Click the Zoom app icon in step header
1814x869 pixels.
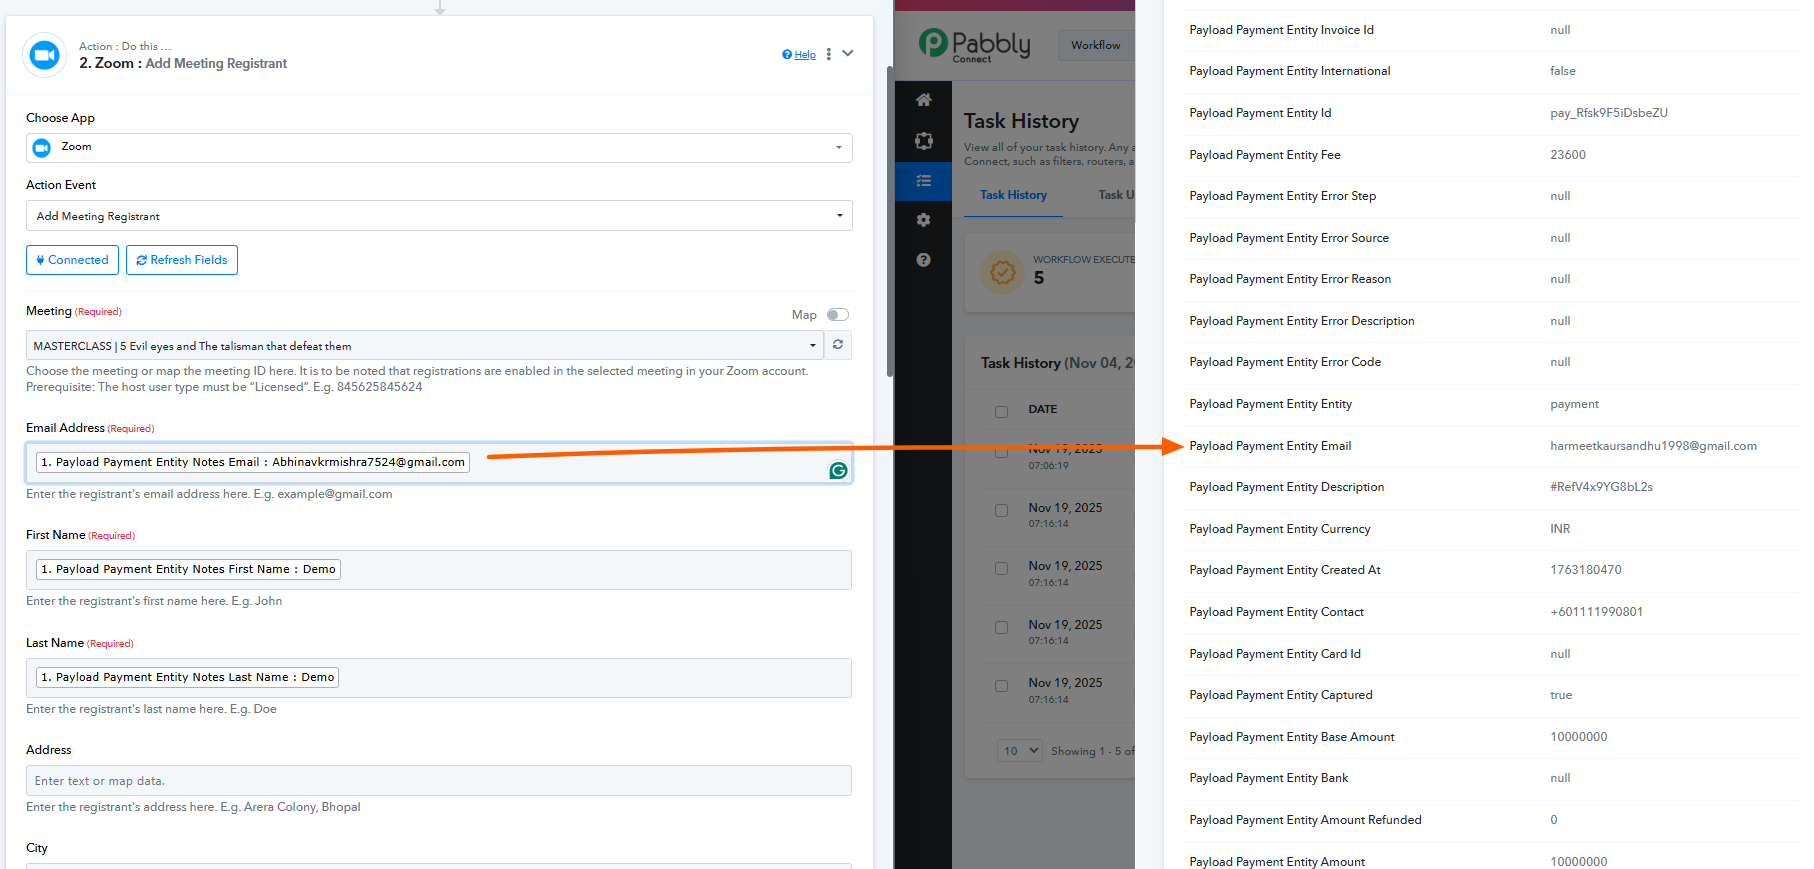tap(44, 55)
